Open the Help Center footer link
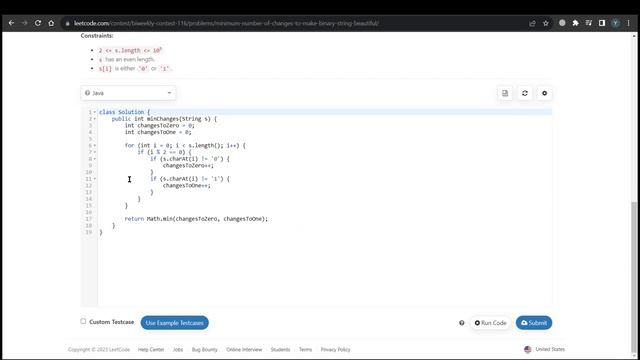Viewport: 640px width, 360px height. 151,349
